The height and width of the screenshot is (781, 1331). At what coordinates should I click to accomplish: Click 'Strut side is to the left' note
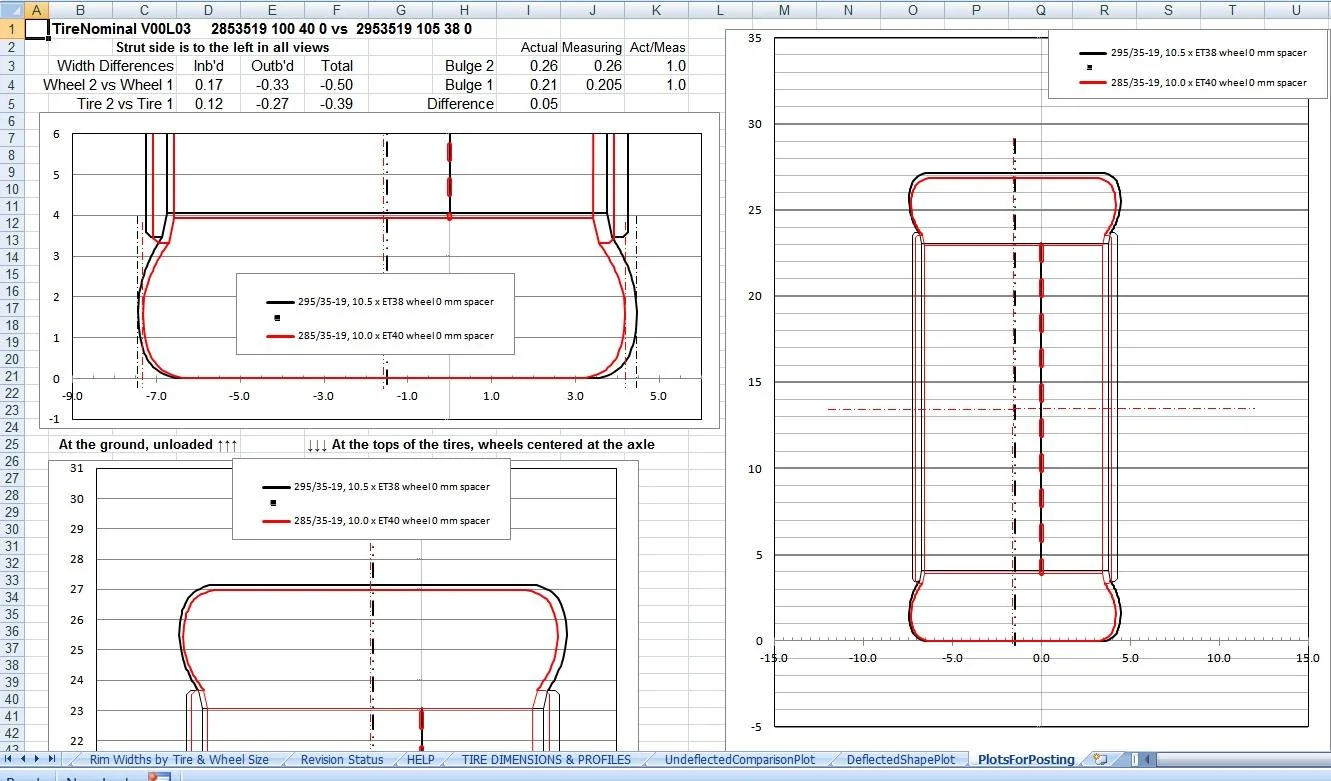click(x=222, y=47)
